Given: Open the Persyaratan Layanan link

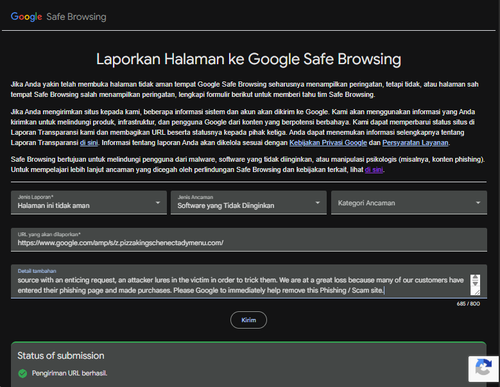Looking at the screenshot, I should click(x=415, y=143).
